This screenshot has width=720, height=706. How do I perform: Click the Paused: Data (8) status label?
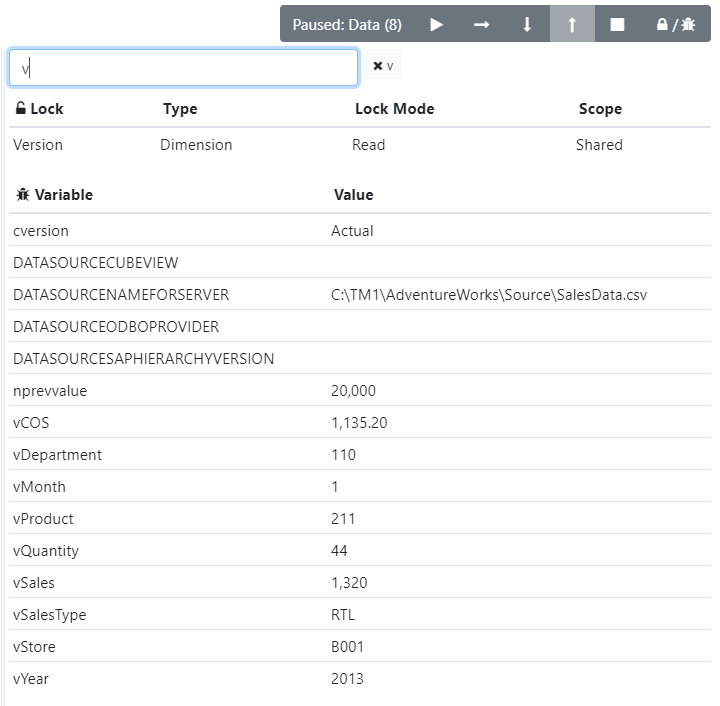pos(347,24)
